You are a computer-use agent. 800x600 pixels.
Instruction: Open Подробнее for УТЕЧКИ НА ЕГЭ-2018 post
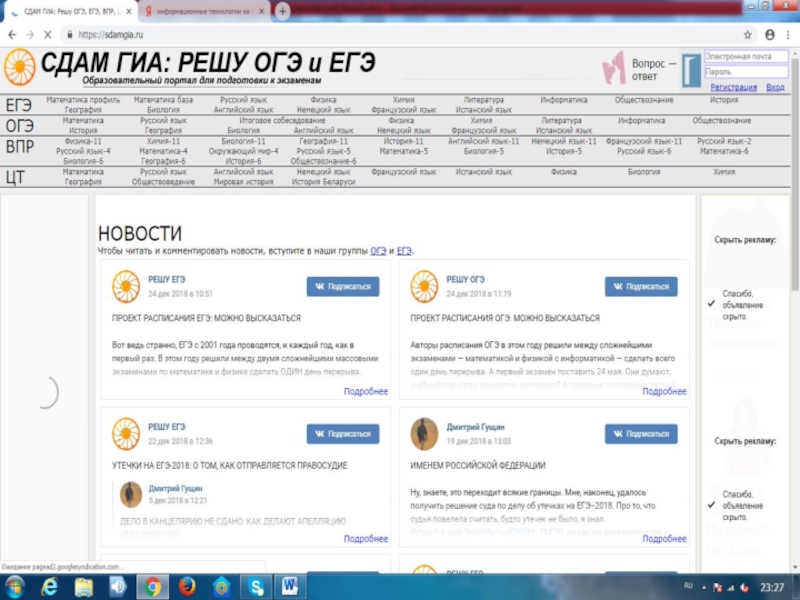coord(366,539)
